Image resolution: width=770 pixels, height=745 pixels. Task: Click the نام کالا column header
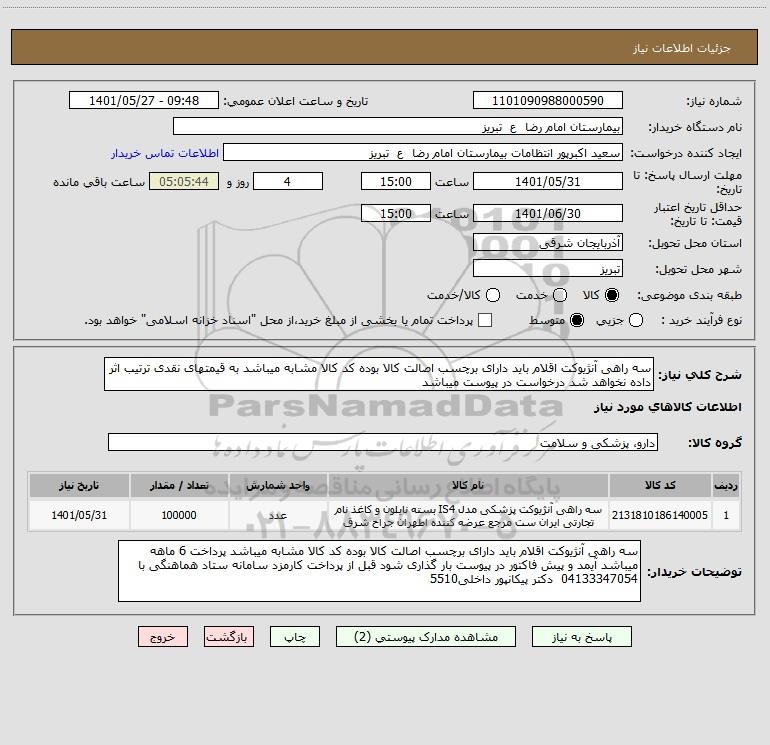point(468,485)
